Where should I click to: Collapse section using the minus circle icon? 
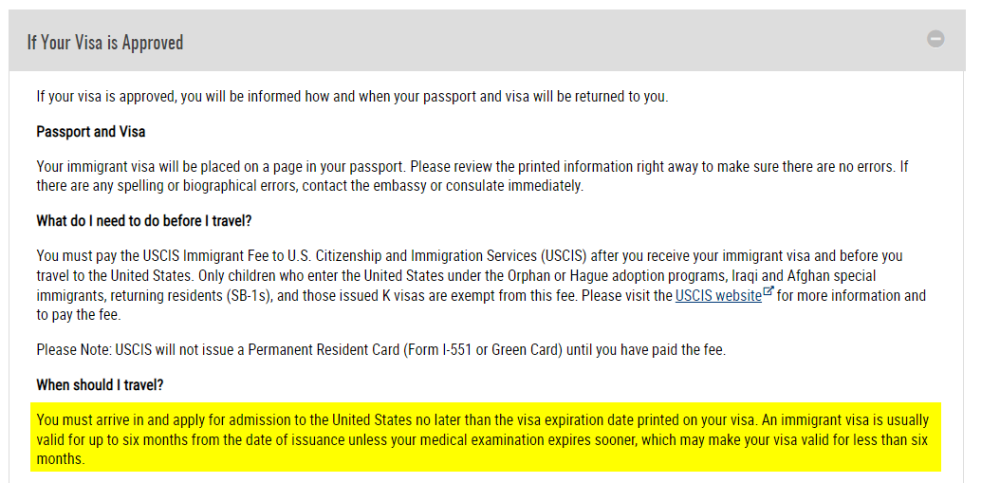click(936, 39)
